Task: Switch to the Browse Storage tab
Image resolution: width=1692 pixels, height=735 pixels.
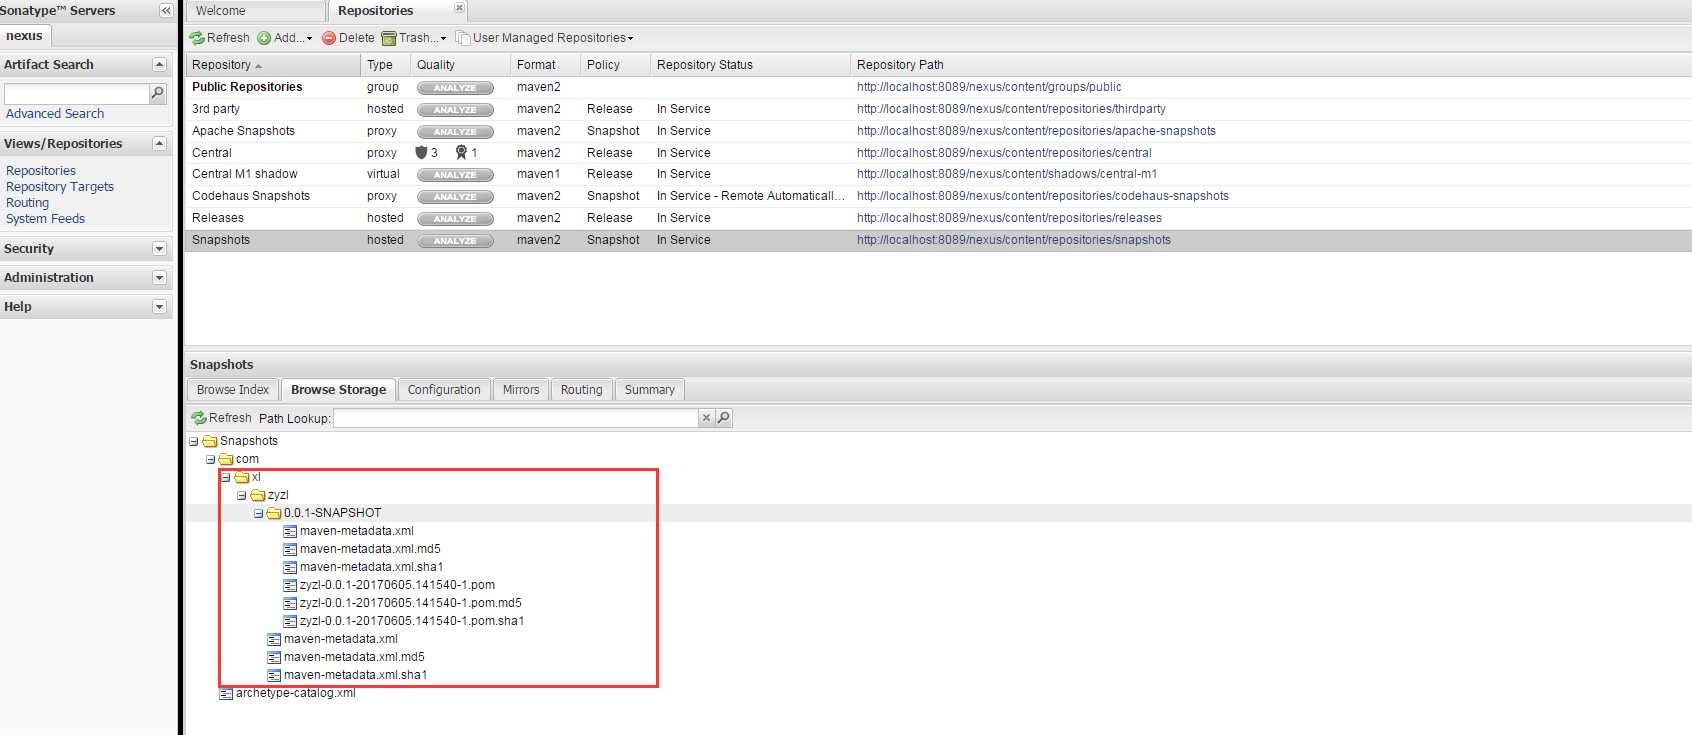Action: point(338,390)
